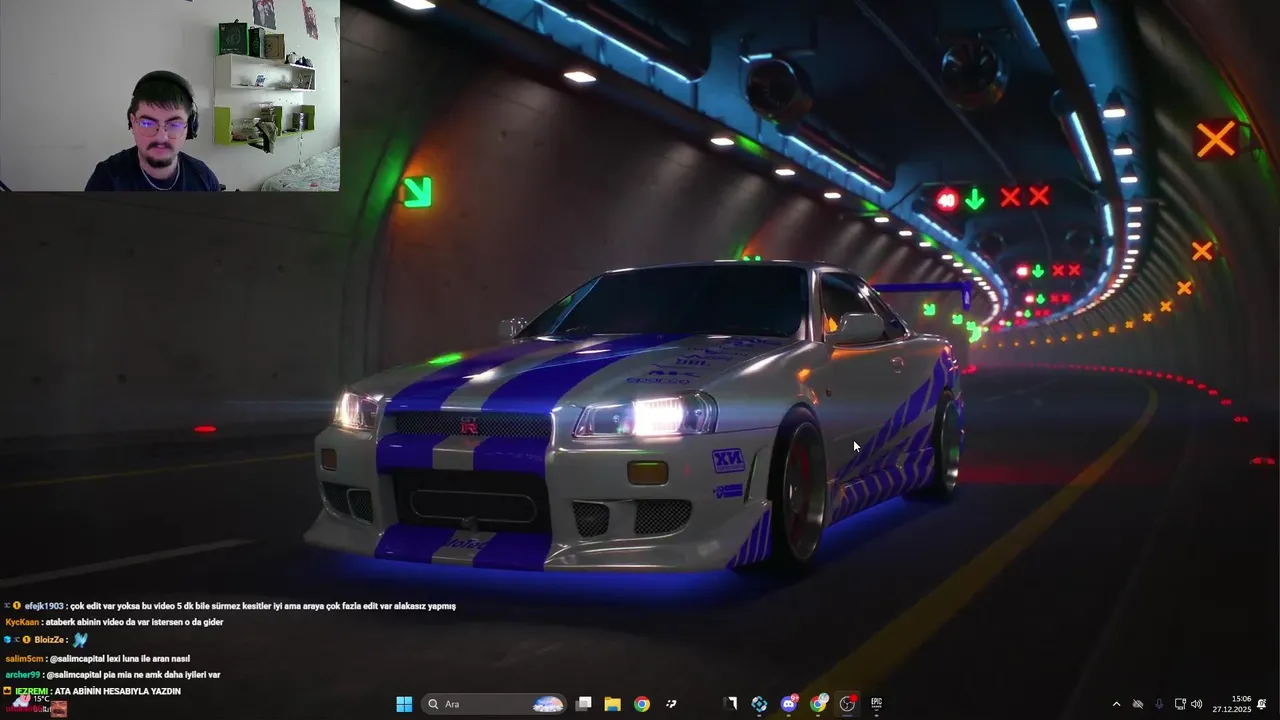Open the active recording app taskbar icon
The width and height of the screenshot is (1280, 720).
pos(848,704)
